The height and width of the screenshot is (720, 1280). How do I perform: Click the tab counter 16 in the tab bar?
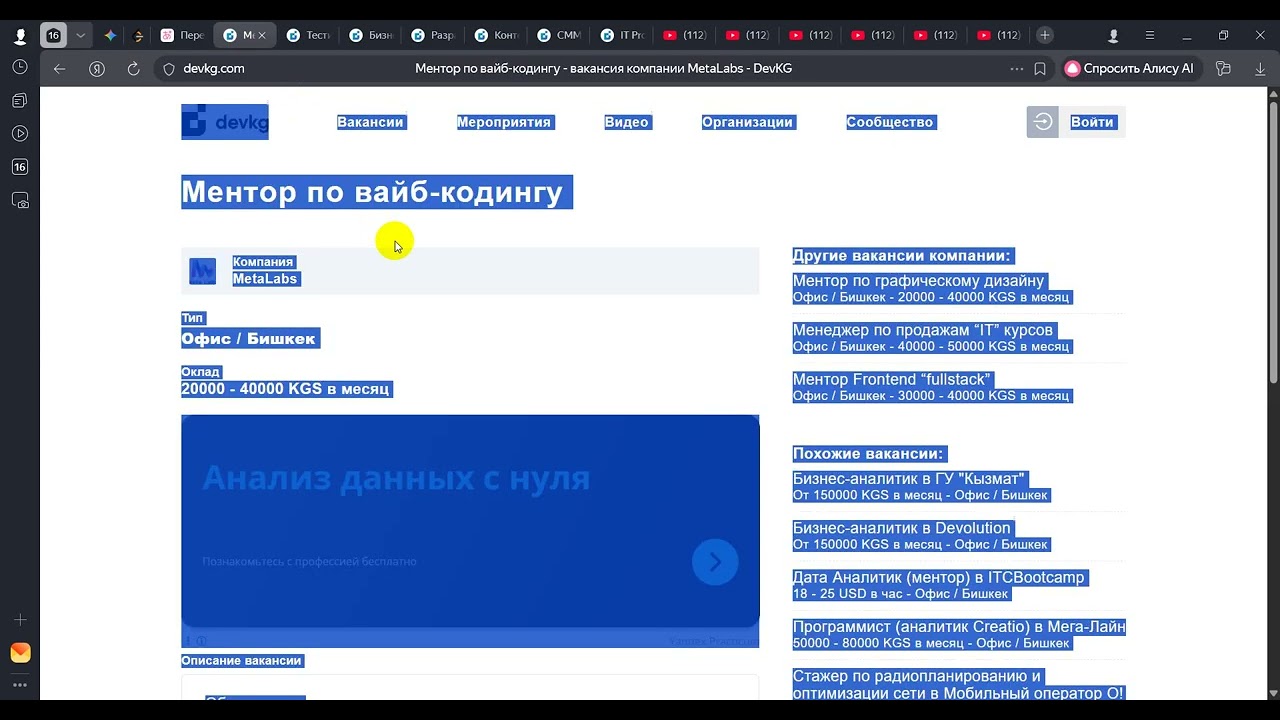[x=54, y=35]
